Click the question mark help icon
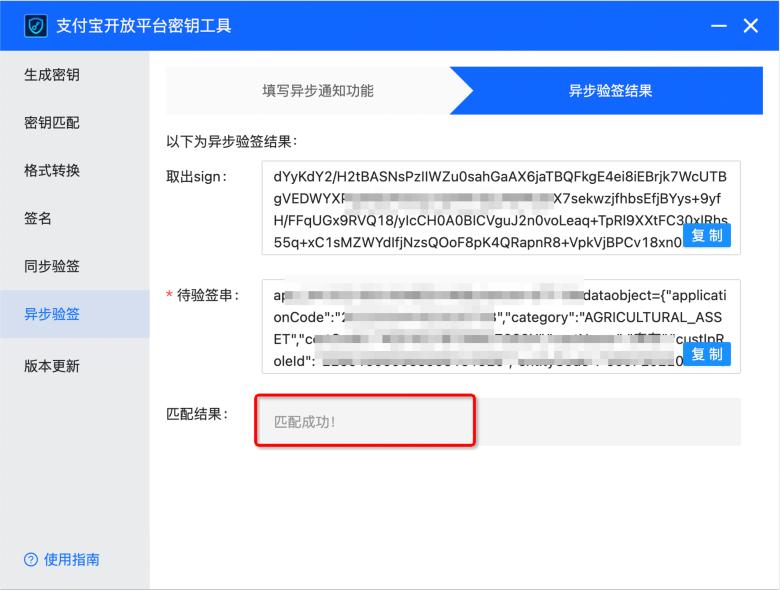780x590 pixels. (x=31, y=560)
